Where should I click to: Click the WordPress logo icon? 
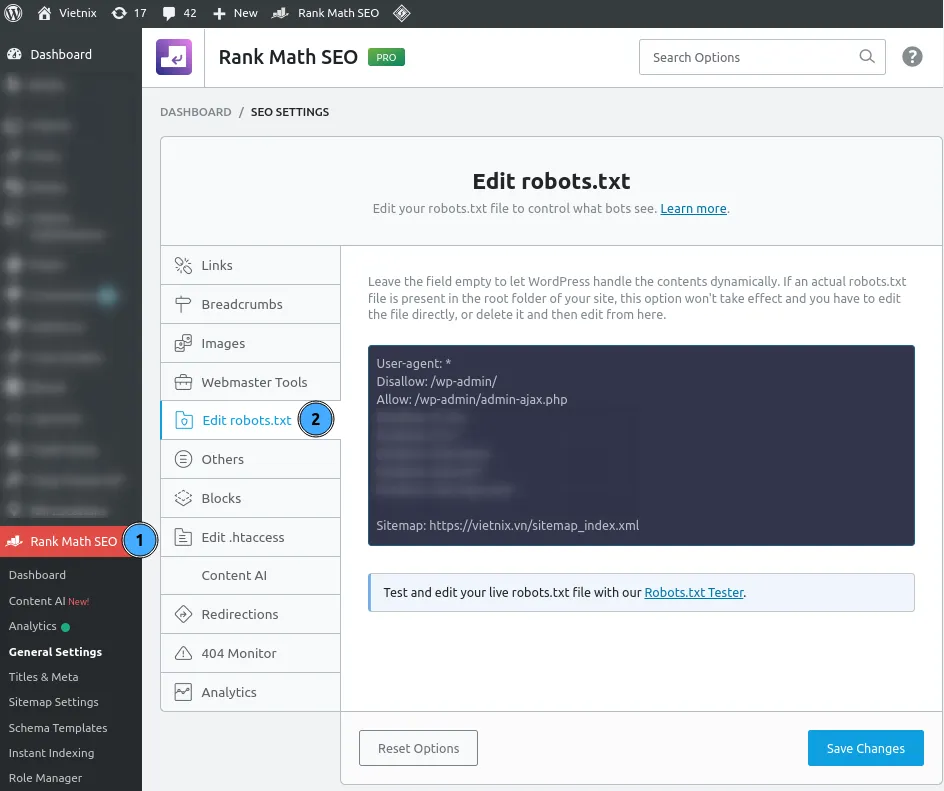click(x=13, y=13)
